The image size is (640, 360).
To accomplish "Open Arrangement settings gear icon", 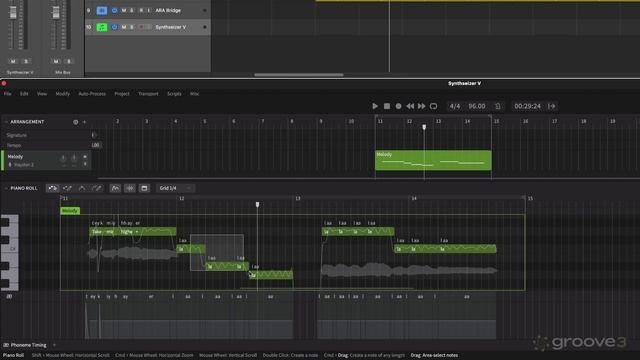I will 76,122.
